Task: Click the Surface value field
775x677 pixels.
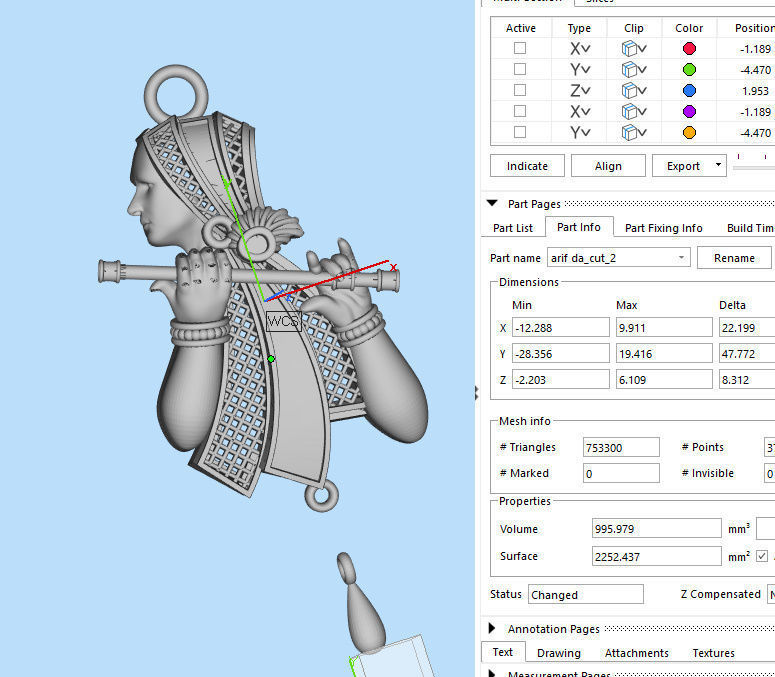Action: click(x=656, y=556)
